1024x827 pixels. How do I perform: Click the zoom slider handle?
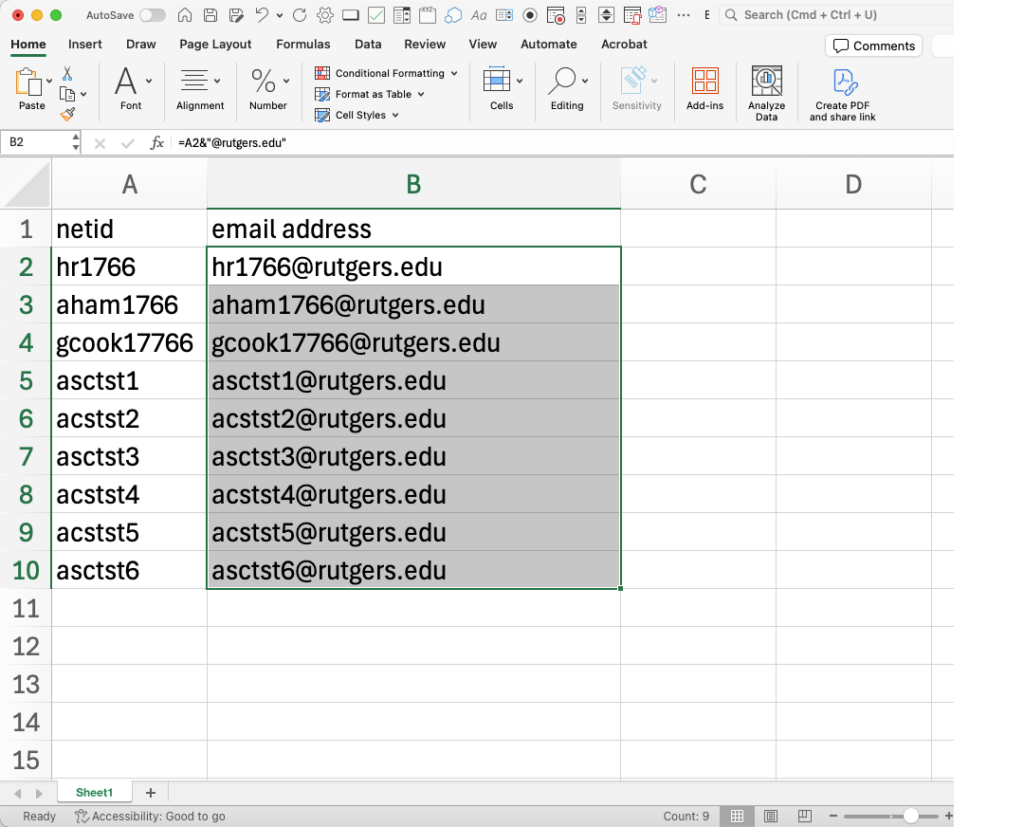tap(910, 816)
